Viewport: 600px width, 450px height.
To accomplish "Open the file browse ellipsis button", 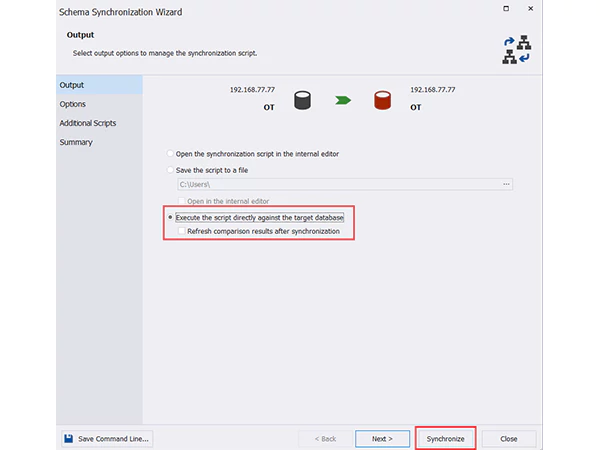I will point(506,184).
